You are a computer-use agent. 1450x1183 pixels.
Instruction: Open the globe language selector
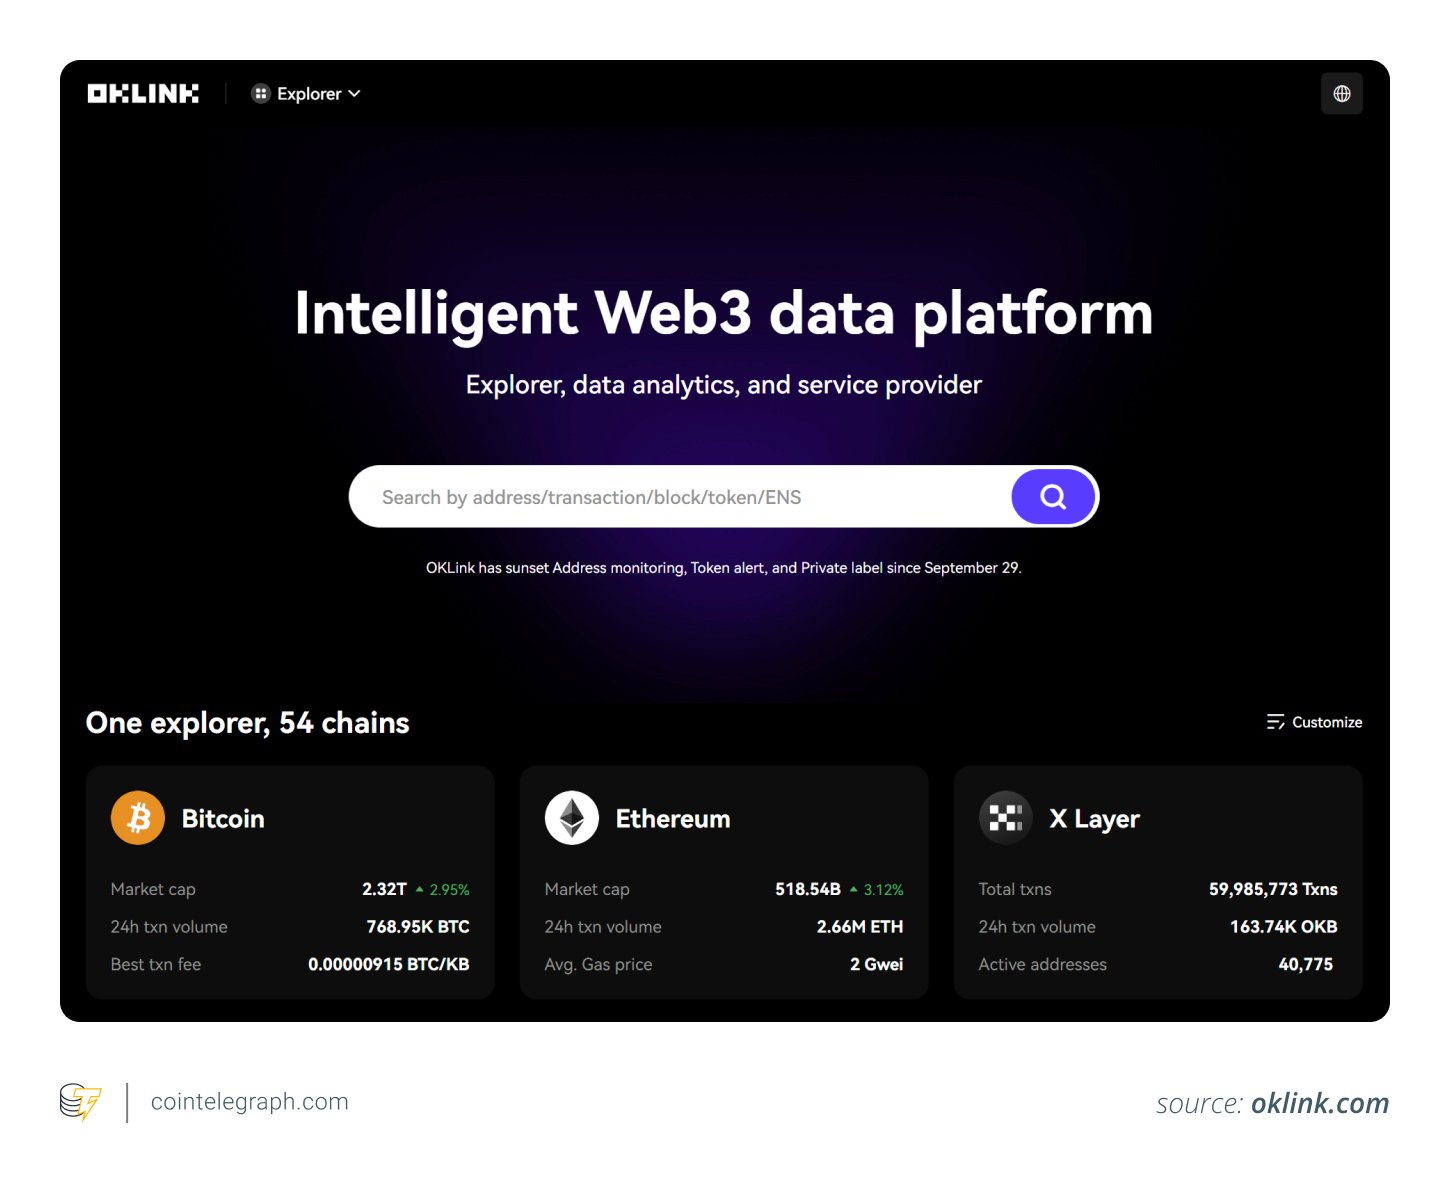pyautogui.click(x=1341, y=94)
